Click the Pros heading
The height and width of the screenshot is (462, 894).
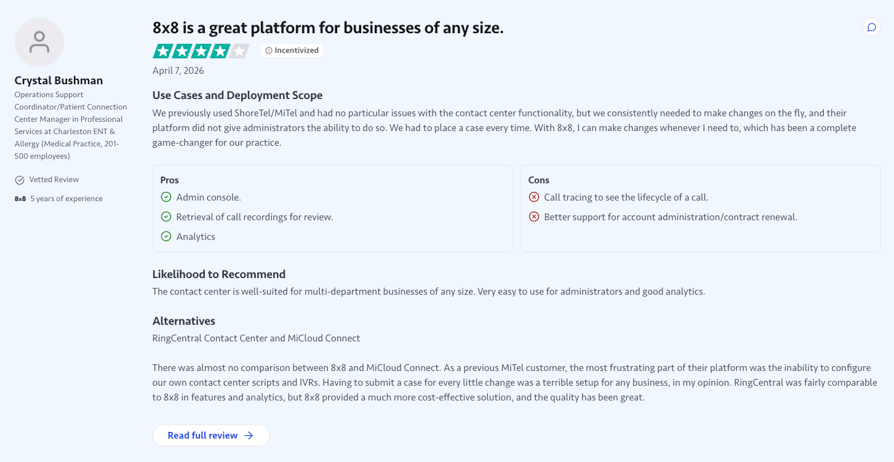(x=169, y=180)
